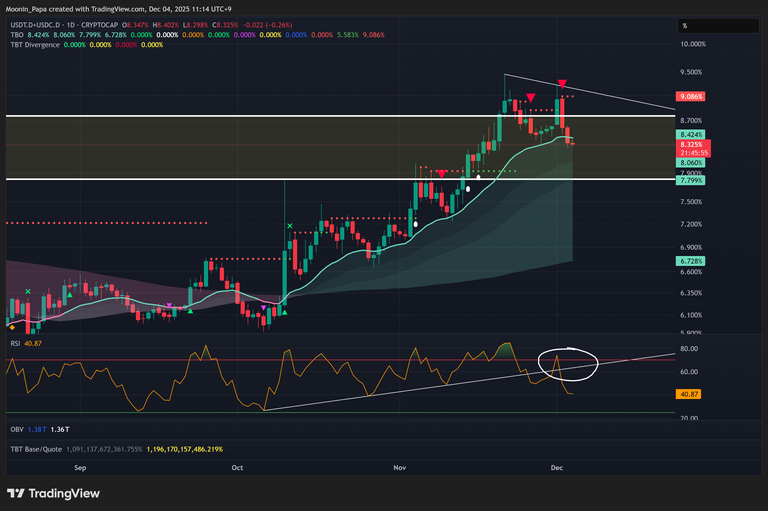
Task: Select the TBO indicator legend
Action: (x=15, y=34)
